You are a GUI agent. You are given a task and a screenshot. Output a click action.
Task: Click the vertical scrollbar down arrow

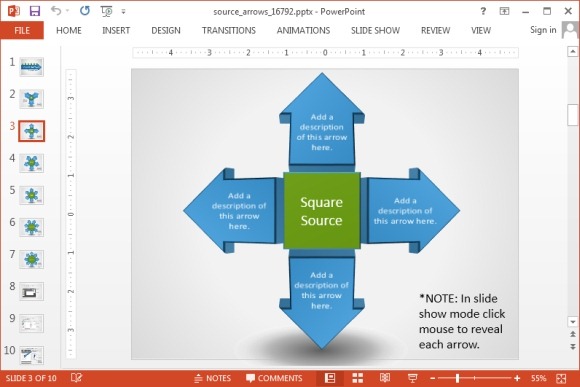(573, 322)
